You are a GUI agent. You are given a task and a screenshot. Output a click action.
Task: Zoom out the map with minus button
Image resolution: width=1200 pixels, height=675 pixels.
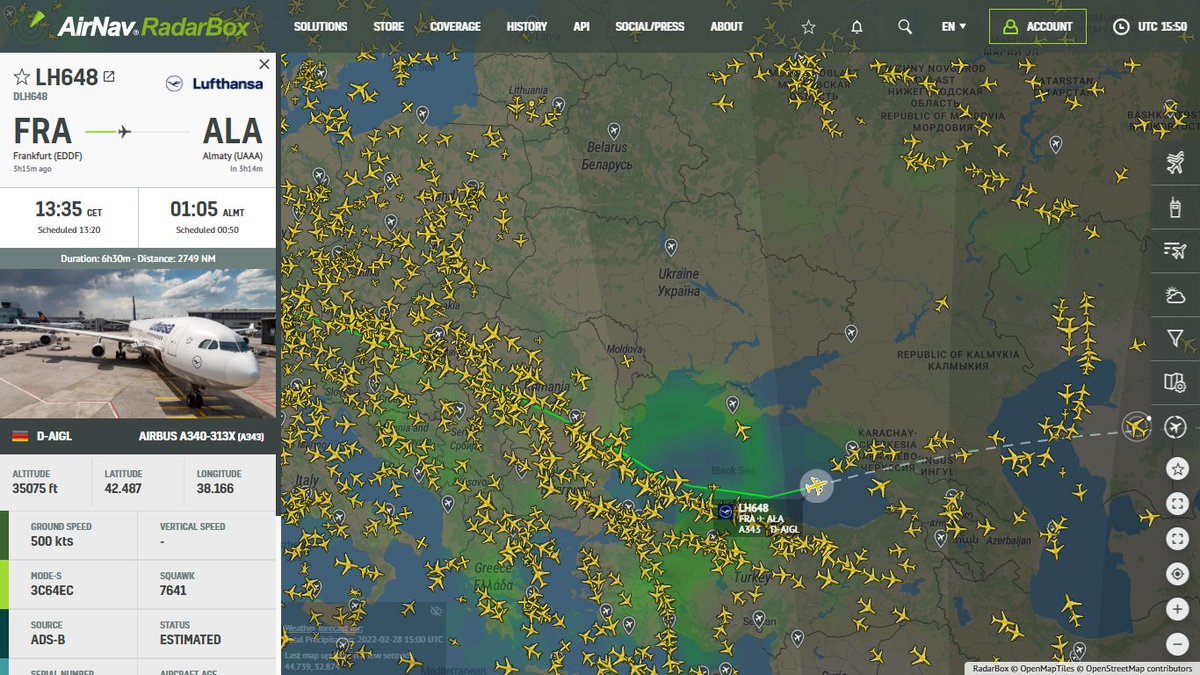(x=1177, y=644)
